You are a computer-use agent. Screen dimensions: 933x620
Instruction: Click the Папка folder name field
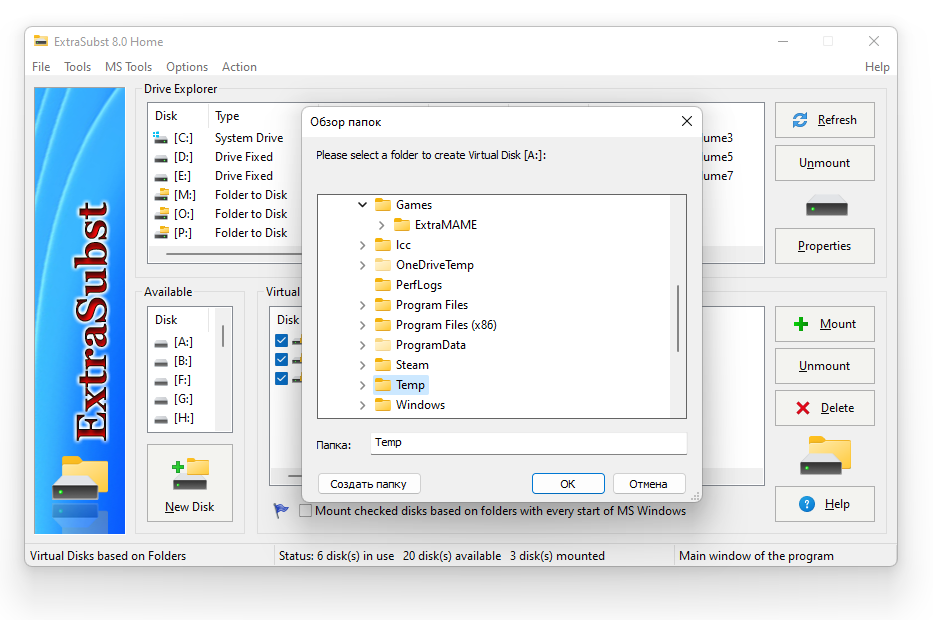[x=528, y=443]
